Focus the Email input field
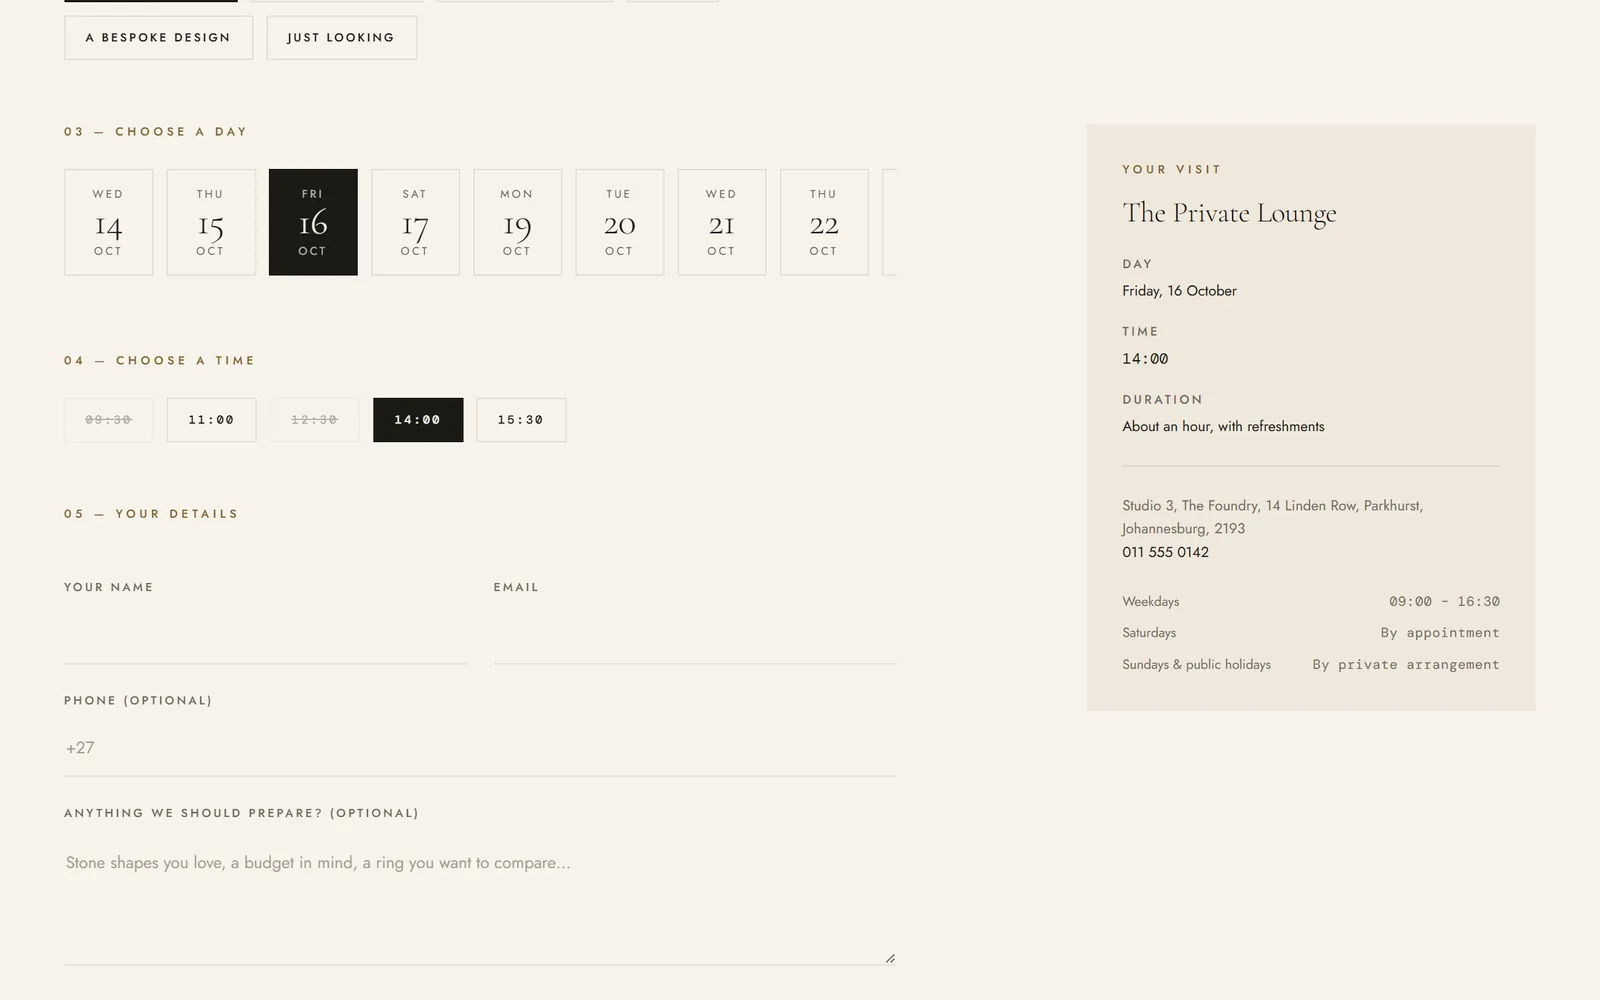Viewport: 1600px width, 1000px height. coord(694,635)
